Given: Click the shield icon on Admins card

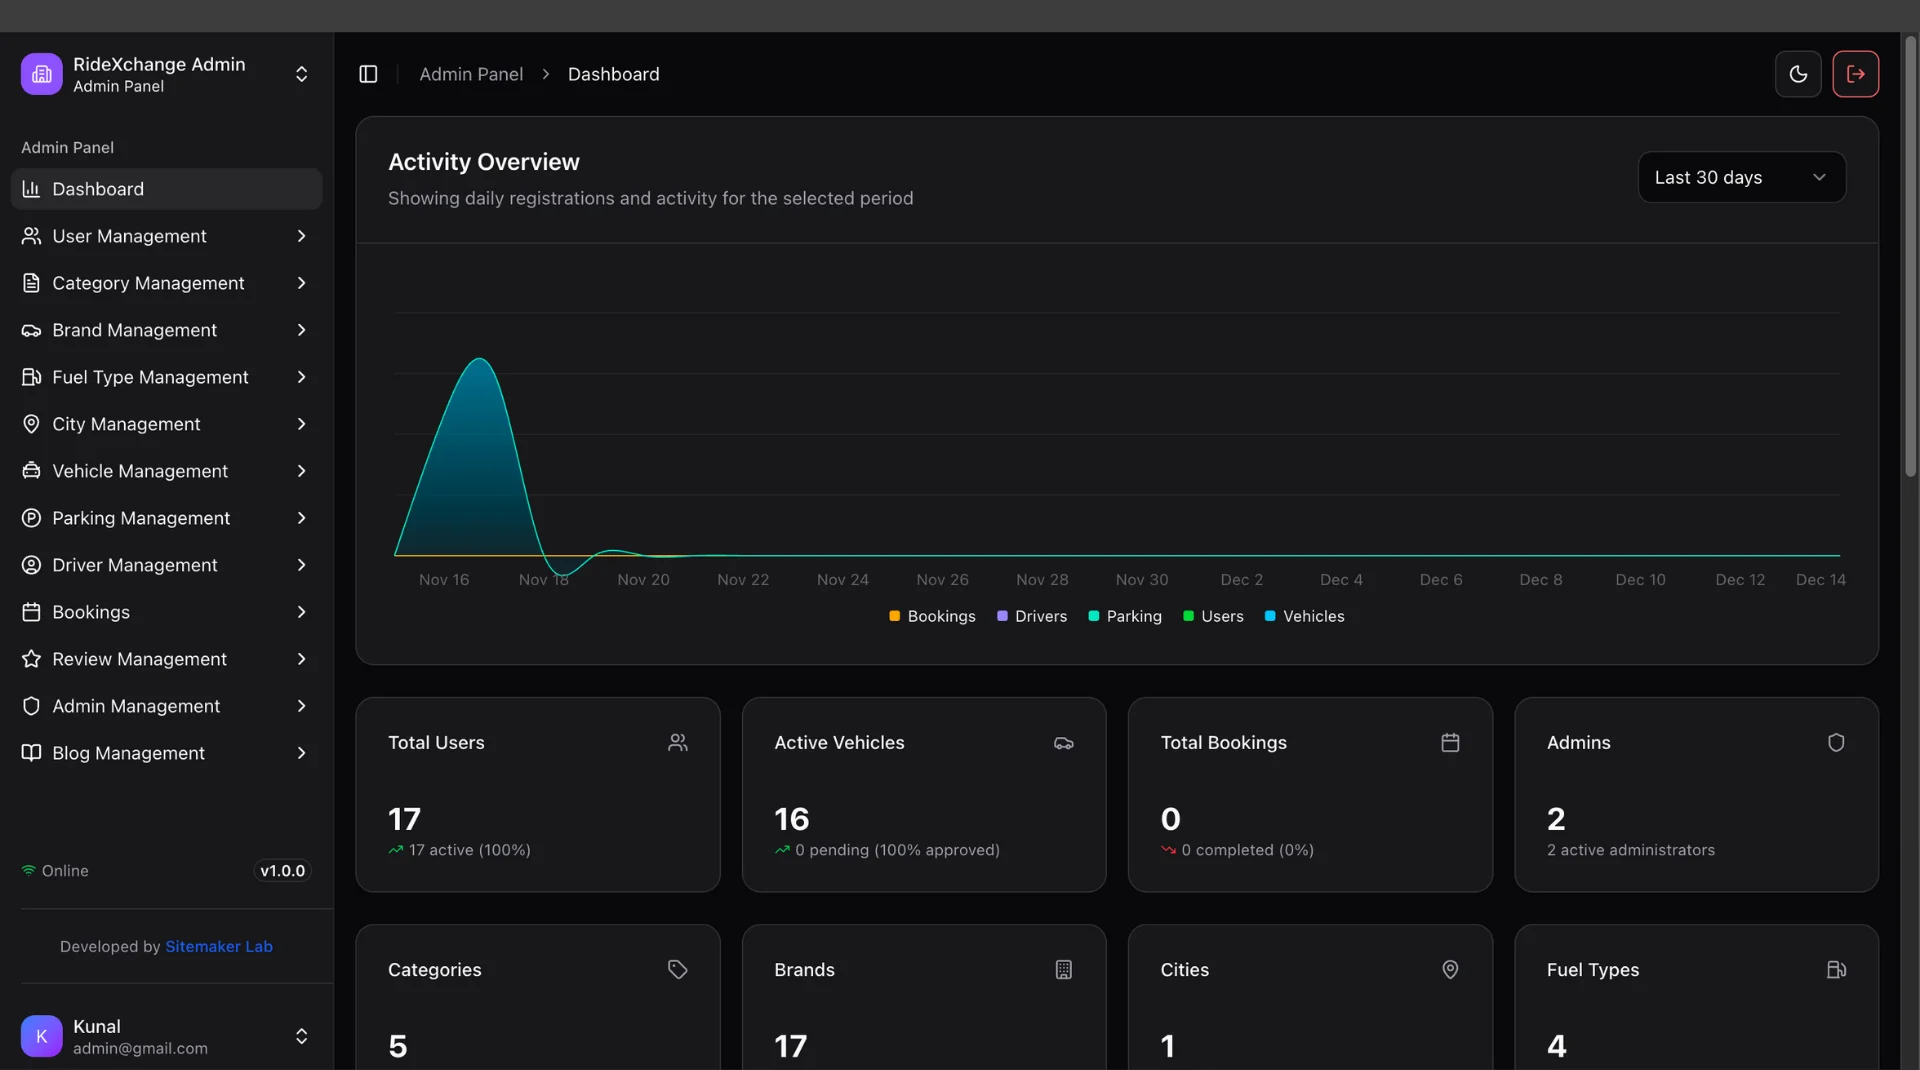Looking at the screenshot, I should pyautogui.click(x=1836, y=742).
